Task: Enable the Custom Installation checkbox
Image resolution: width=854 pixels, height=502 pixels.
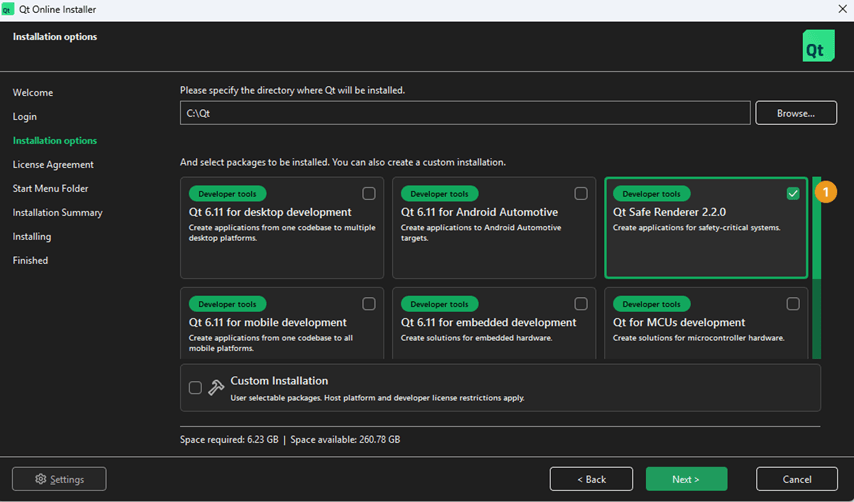Action: 195,387
